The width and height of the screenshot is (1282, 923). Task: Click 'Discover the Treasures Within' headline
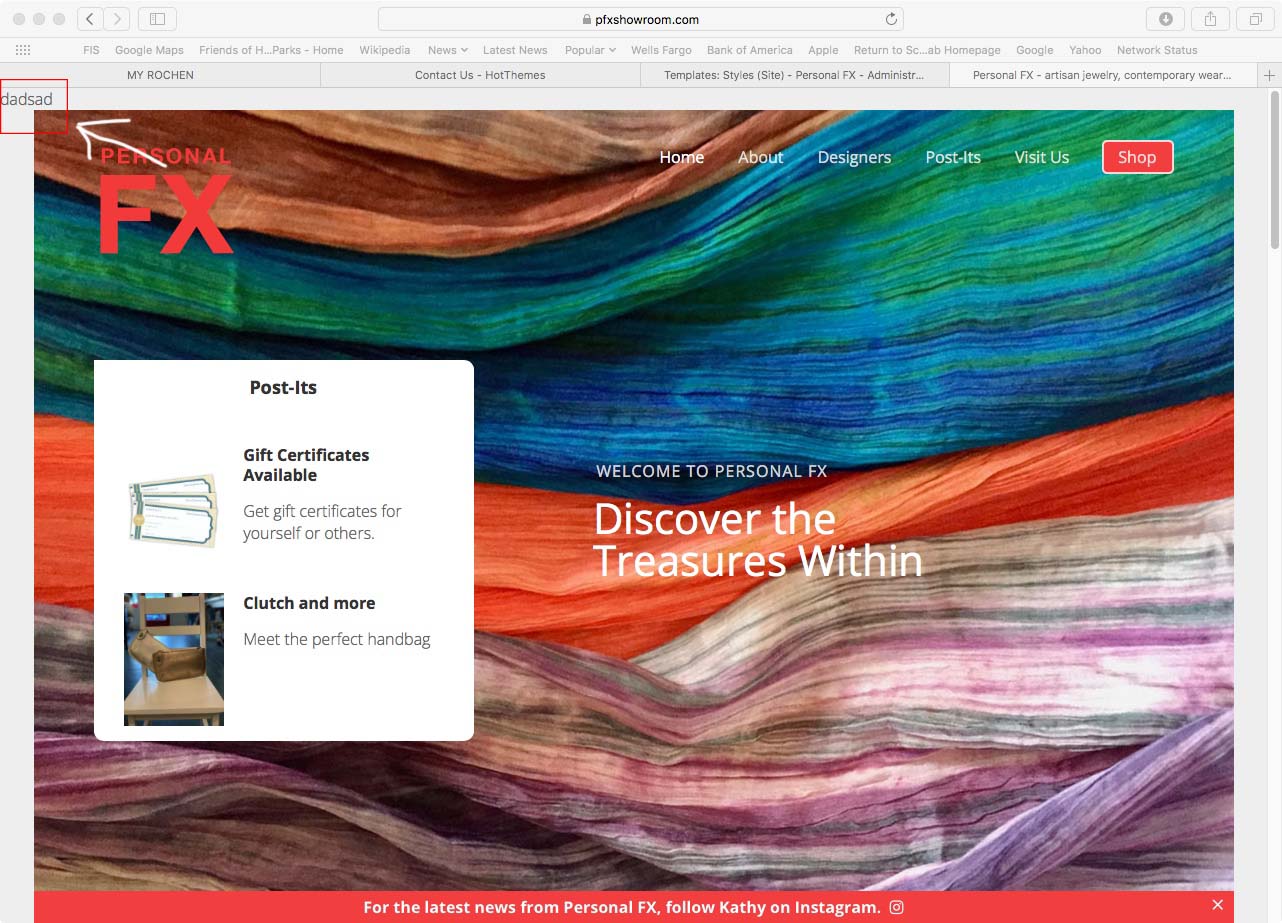pos(758,540)
